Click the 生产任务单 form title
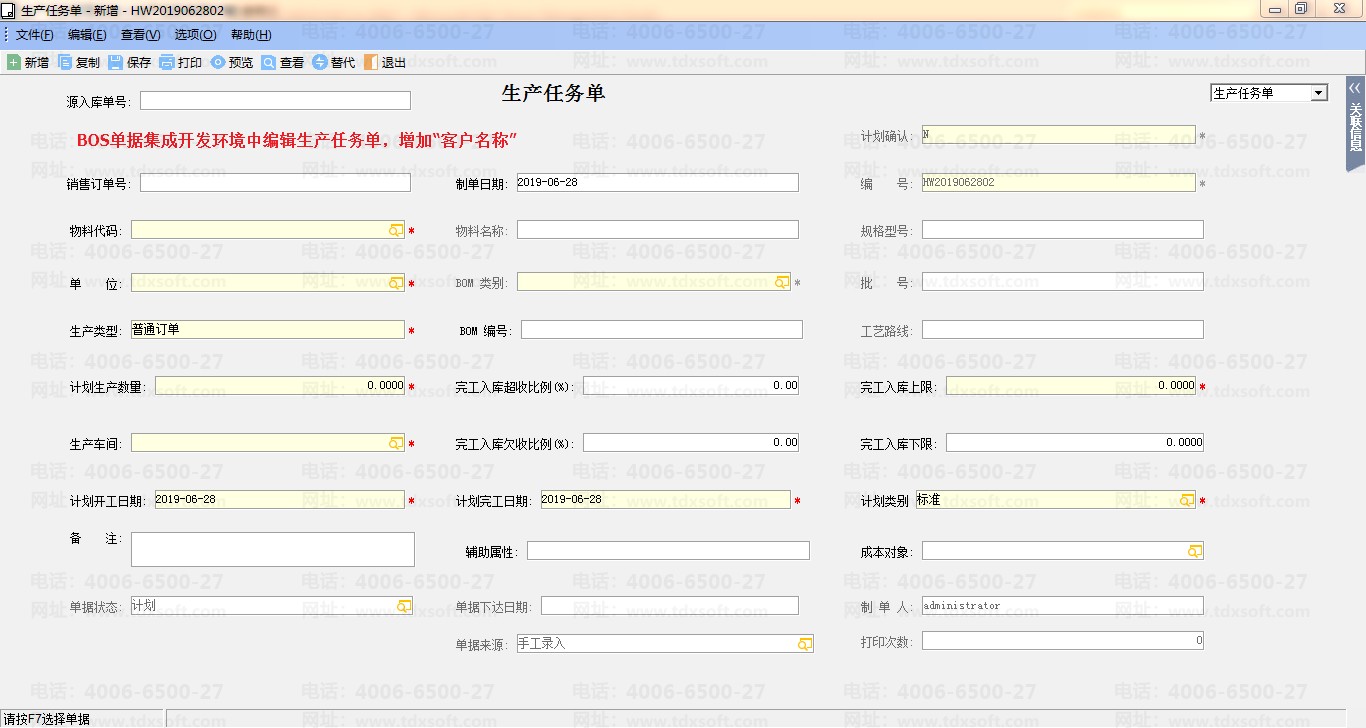Image resolution: width=1366 pixels, height=728 pixels. (553, 94)
